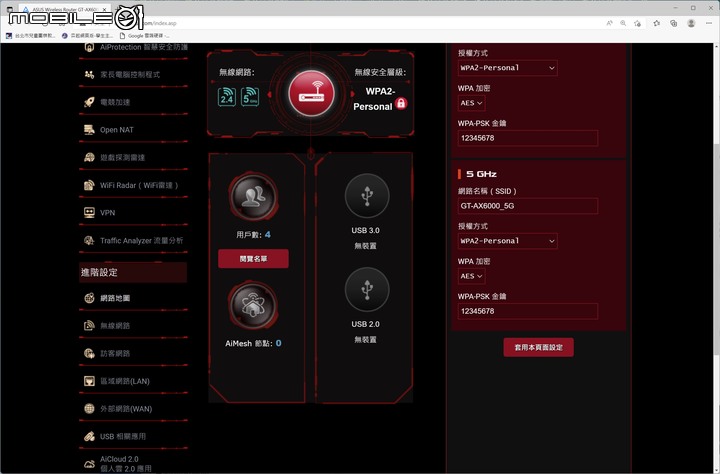Click the AiMesh node count 0

(x=279, y=343)
